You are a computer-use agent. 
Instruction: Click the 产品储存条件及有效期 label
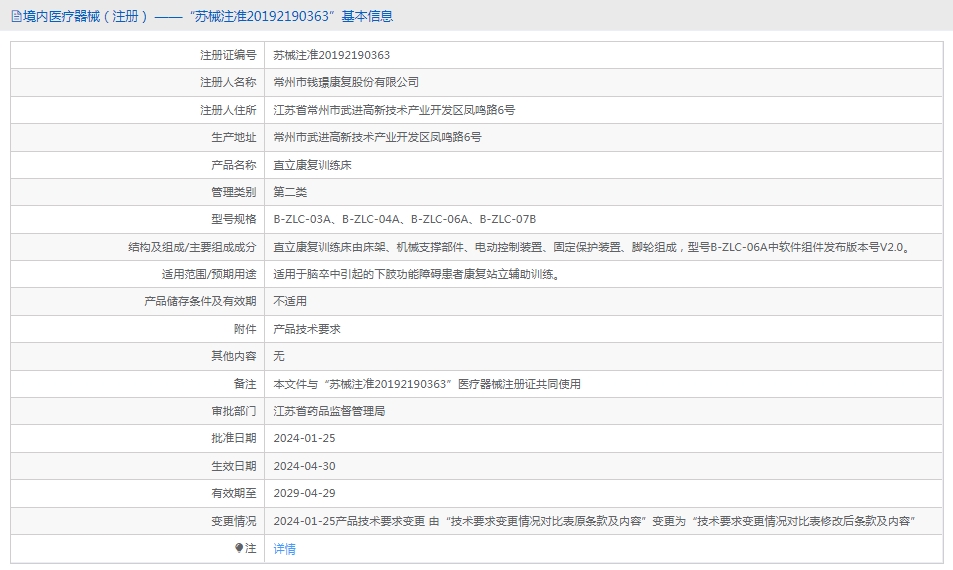click(201, 301)
